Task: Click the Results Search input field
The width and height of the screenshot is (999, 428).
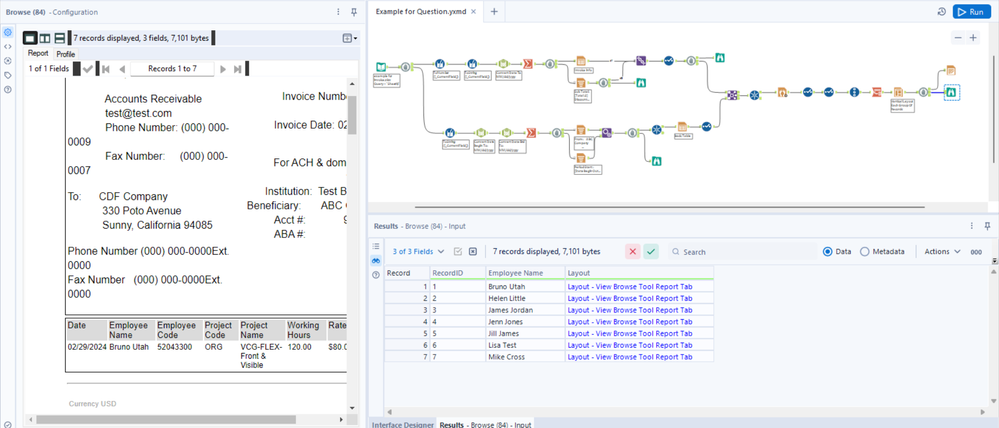Action: click(x=742, y=252)
